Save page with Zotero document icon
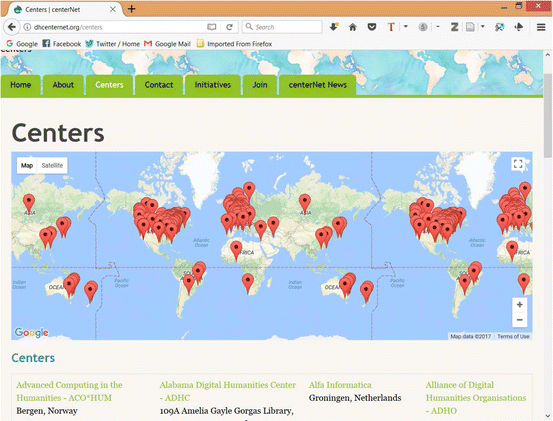553x421 pixels. coord(470,27)
